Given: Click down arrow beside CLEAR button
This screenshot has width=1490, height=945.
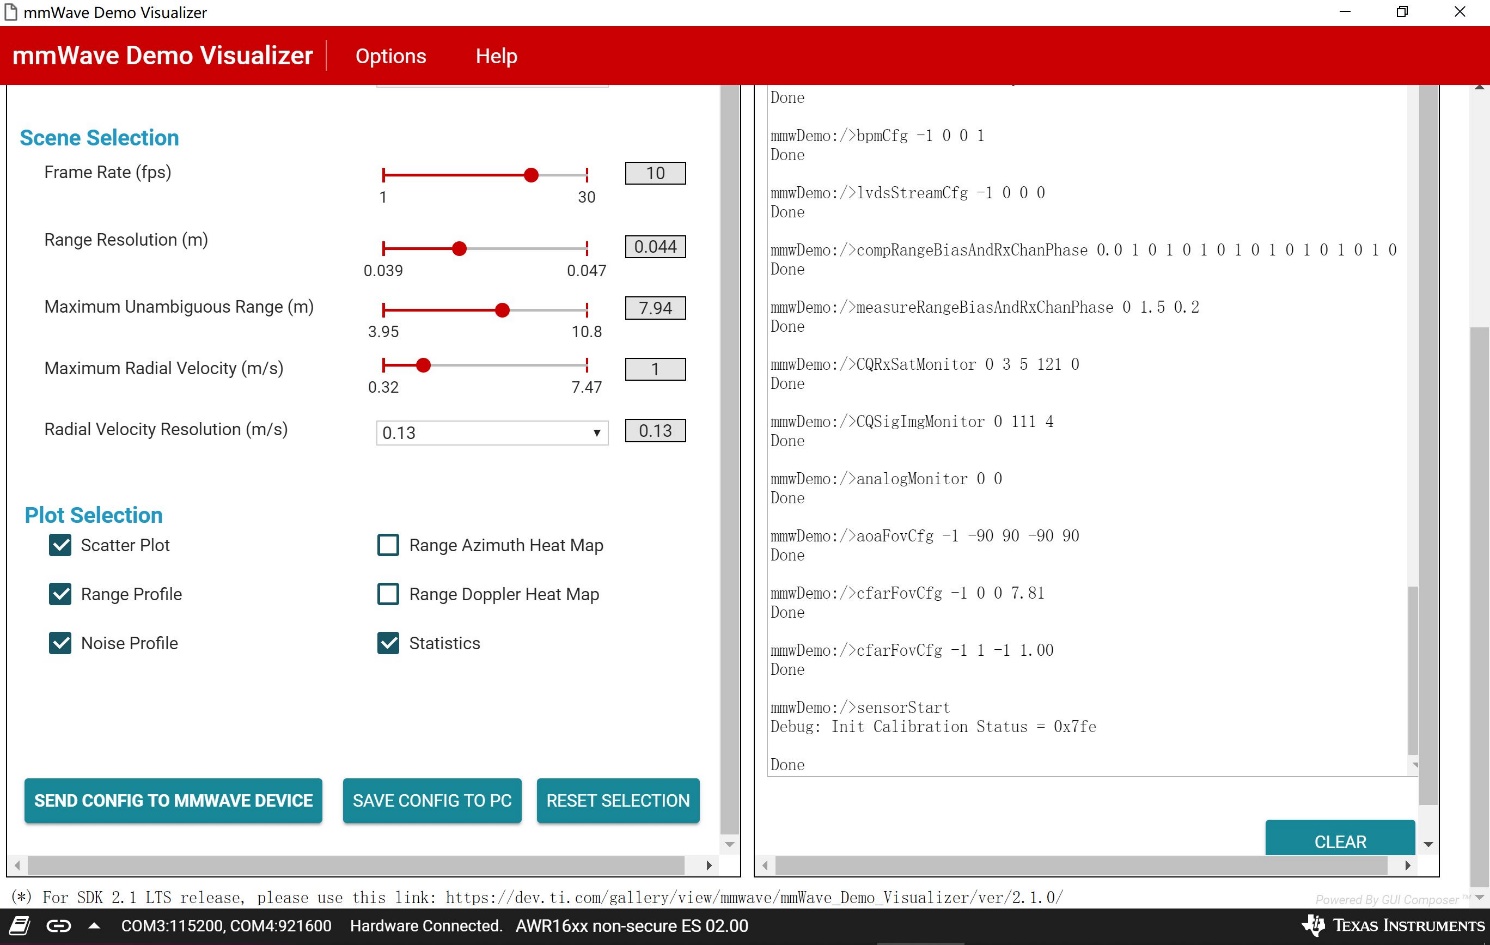Looking at the screenshot, I should click(1429, 844).
